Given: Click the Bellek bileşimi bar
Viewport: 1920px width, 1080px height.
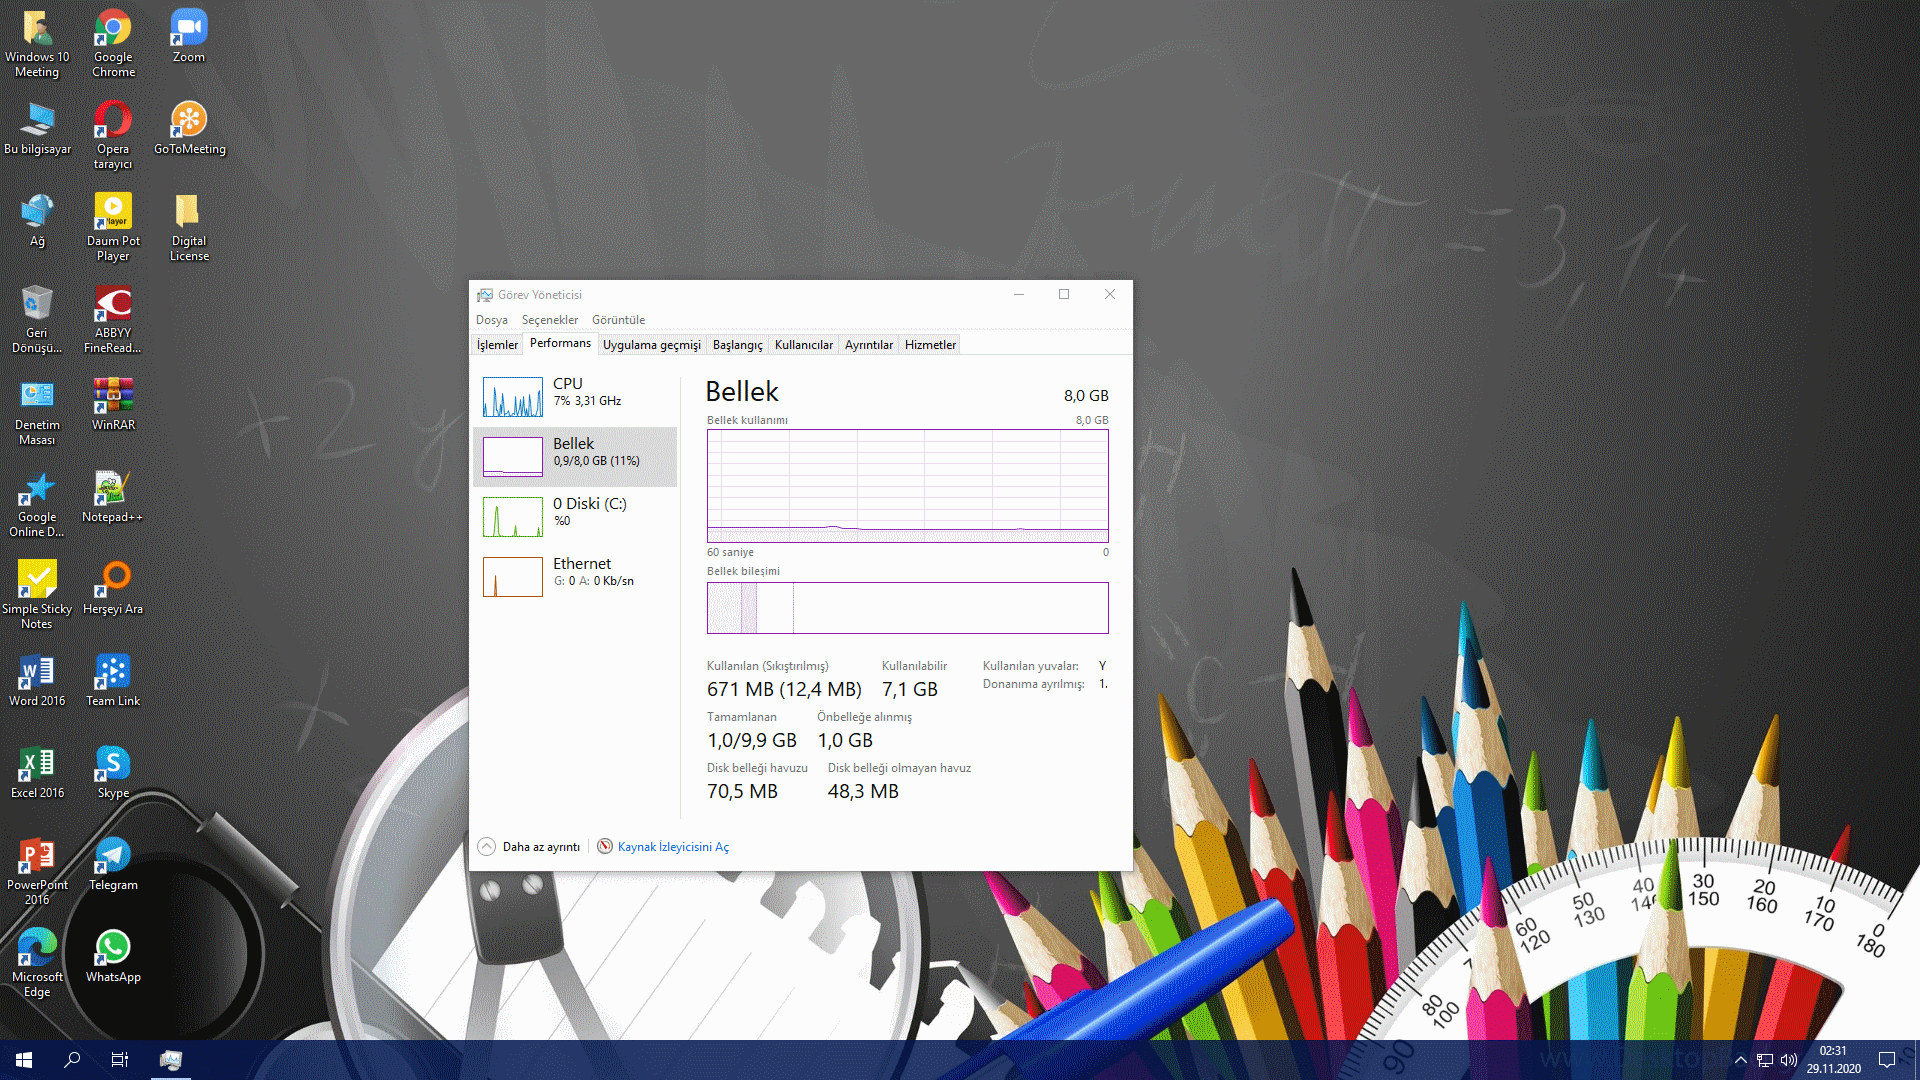Looking at the screenshot, I should pyautogui.click(x=908, y=608).
